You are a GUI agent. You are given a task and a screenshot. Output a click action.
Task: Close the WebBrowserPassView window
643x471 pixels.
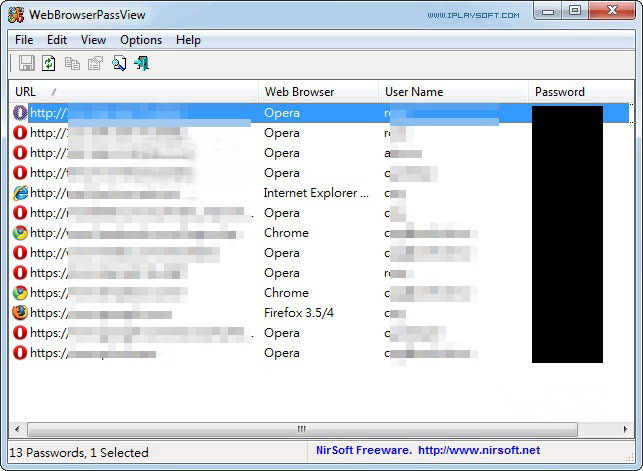coord(612,11)
